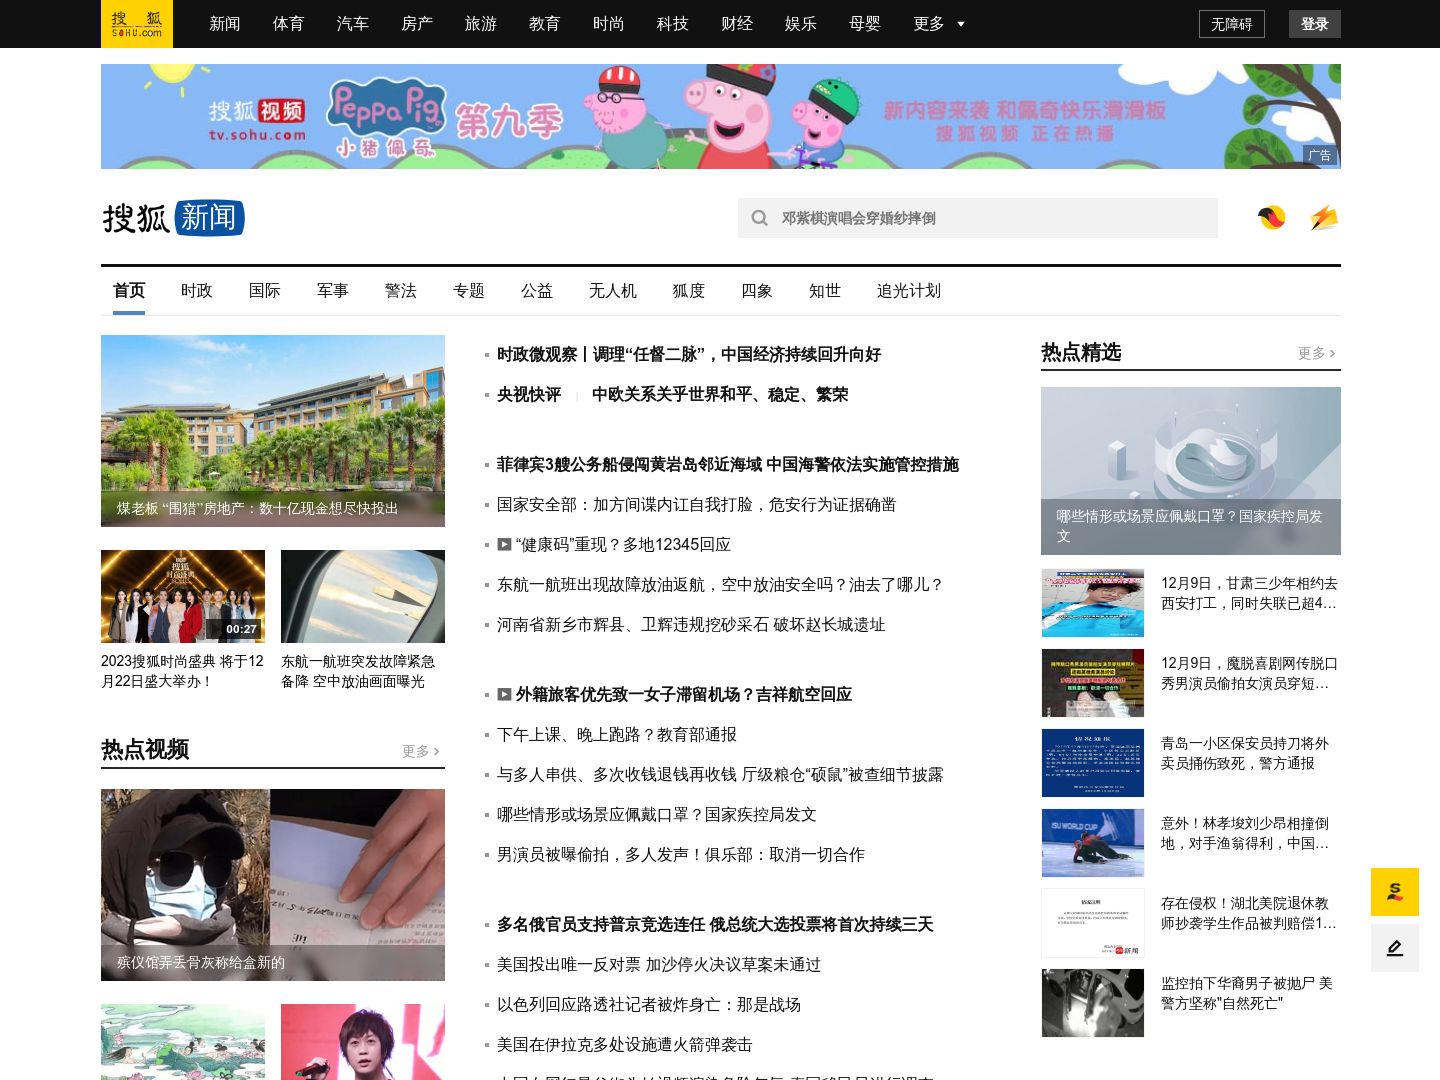This screenshot has width=1440, height=1080.
Task: Open the 煤老板围猎房地产 featured image
Action: tap(273, 431)
